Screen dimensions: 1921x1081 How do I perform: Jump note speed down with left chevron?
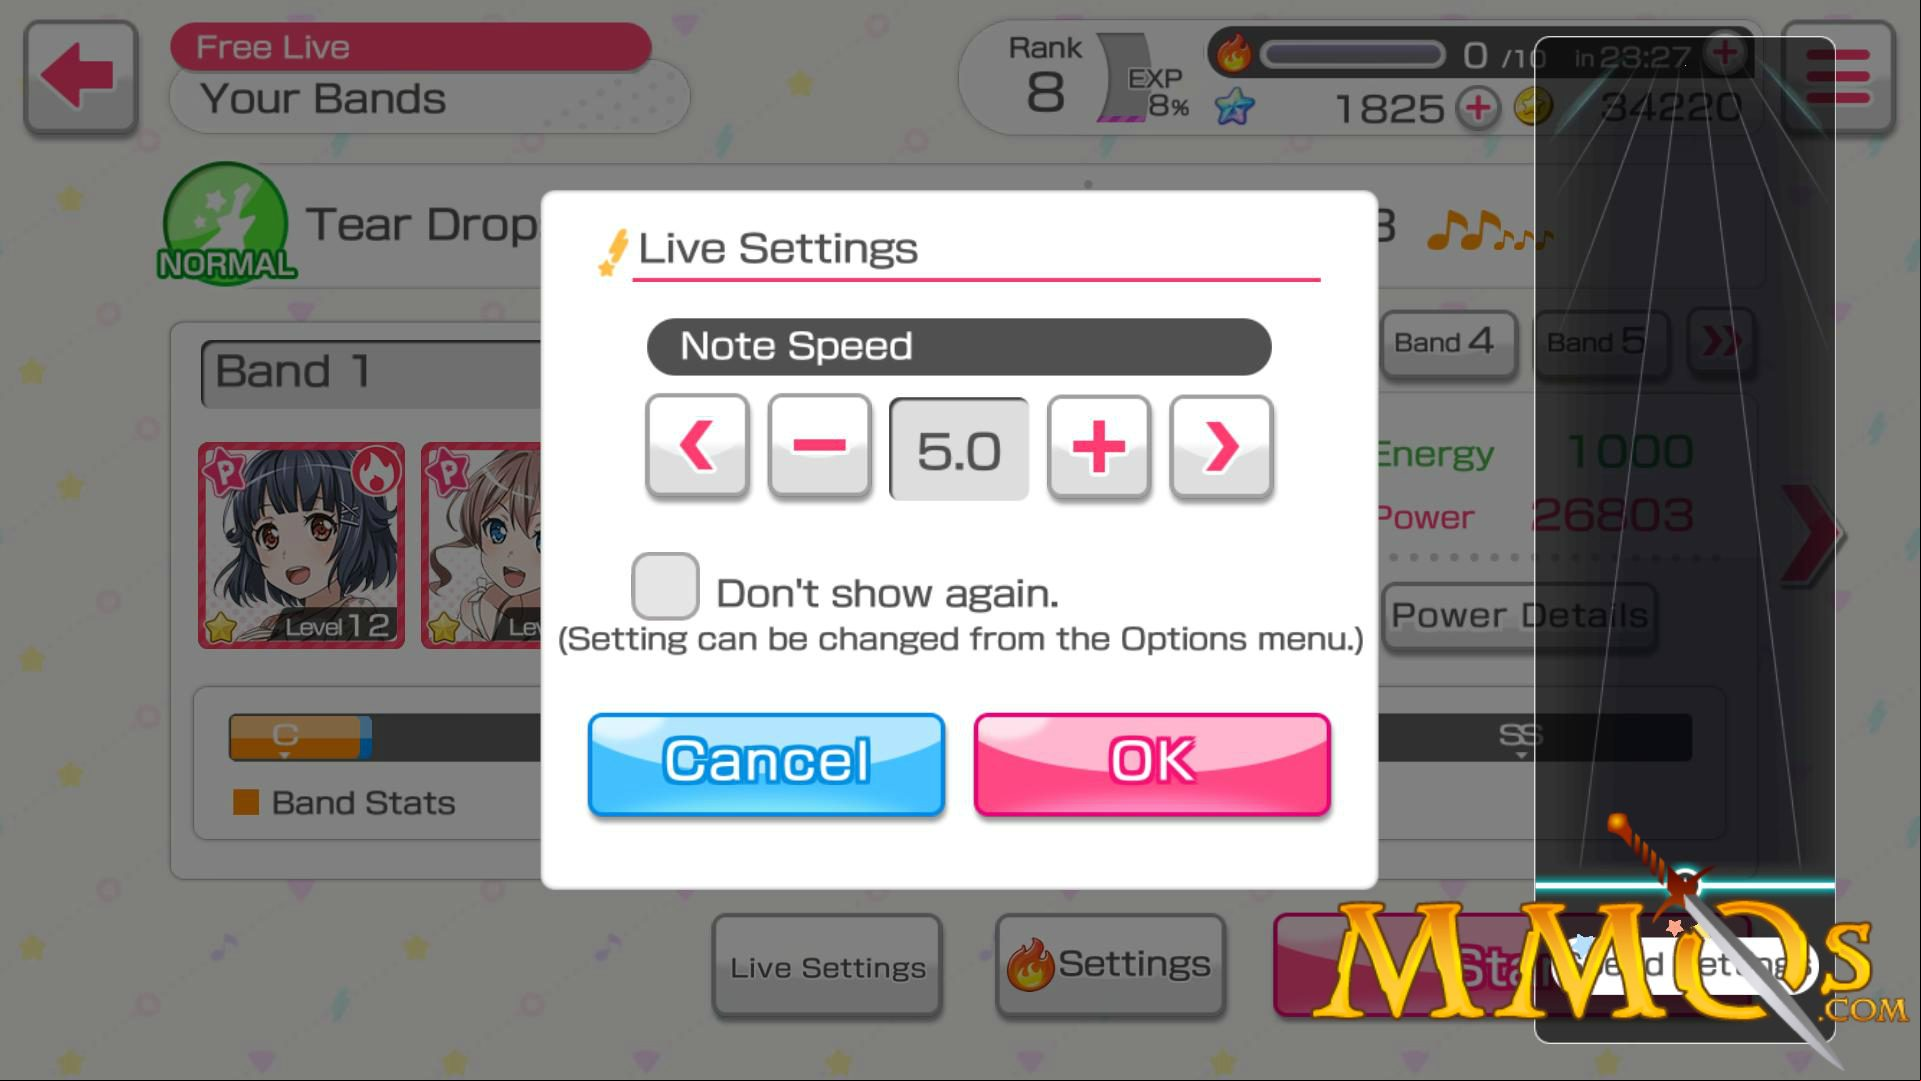pos(697,446)
